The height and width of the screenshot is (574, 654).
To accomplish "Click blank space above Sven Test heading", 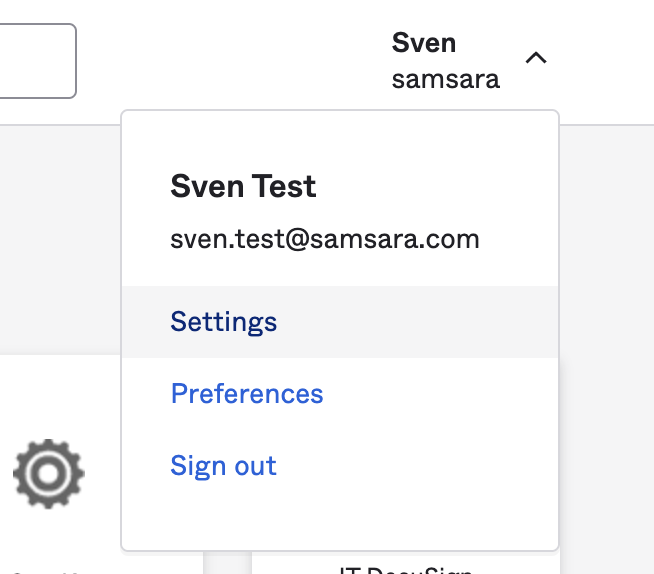I will 340,140.
